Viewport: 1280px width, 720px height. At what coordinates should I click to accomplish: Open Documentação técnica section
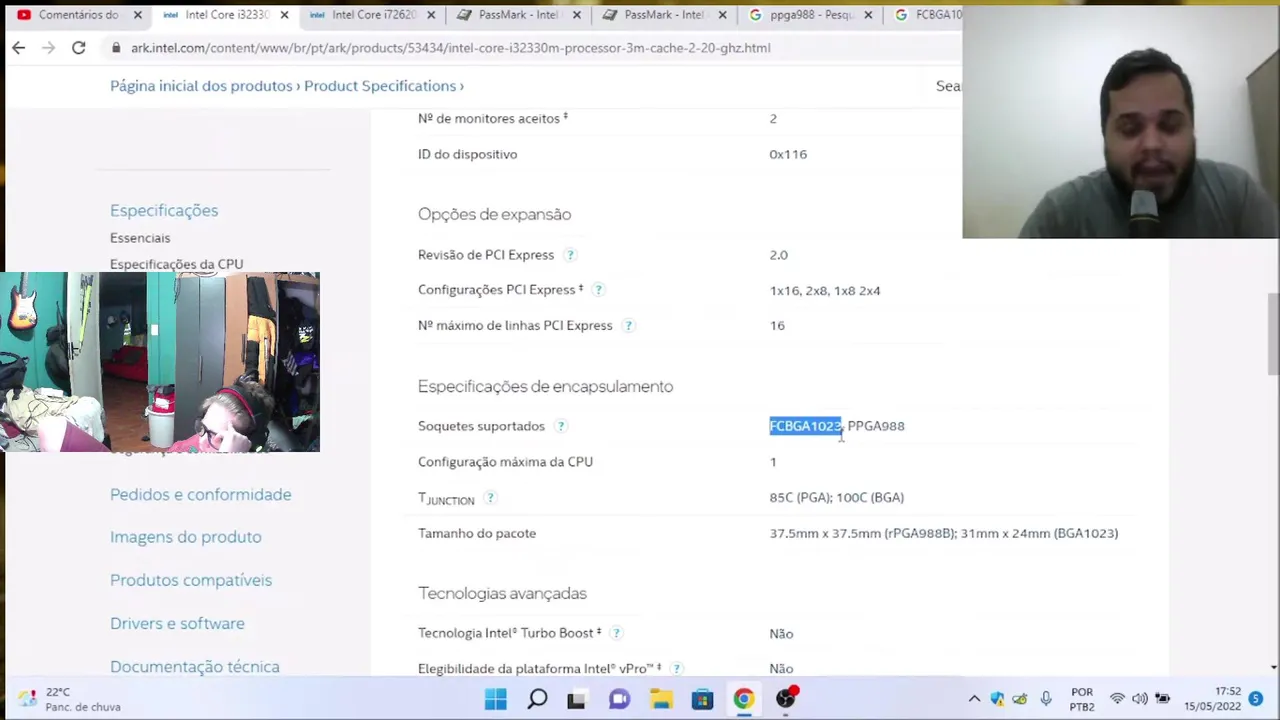tap(195, 666)
